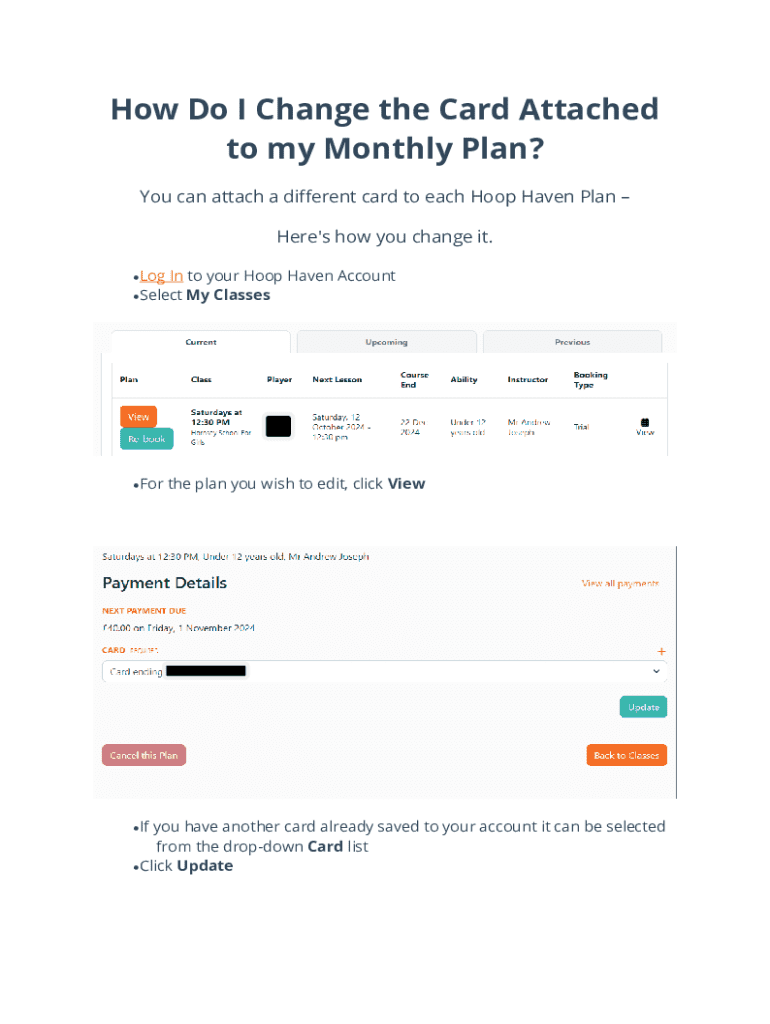Open the View all payments link
Image resolution: width=770 pixels, height=1024 pixels.
click(620, 583)
